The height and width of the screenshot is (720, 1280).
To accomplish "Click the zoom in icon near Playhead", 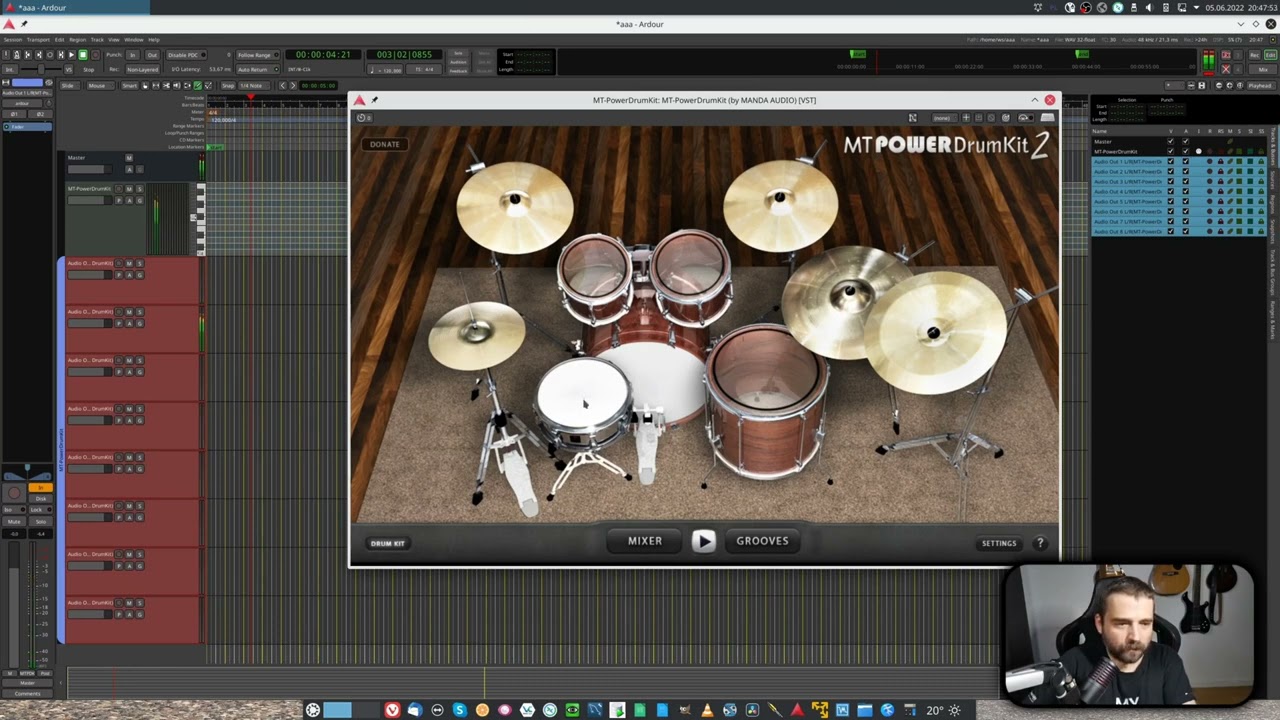I will [1229, 85].
